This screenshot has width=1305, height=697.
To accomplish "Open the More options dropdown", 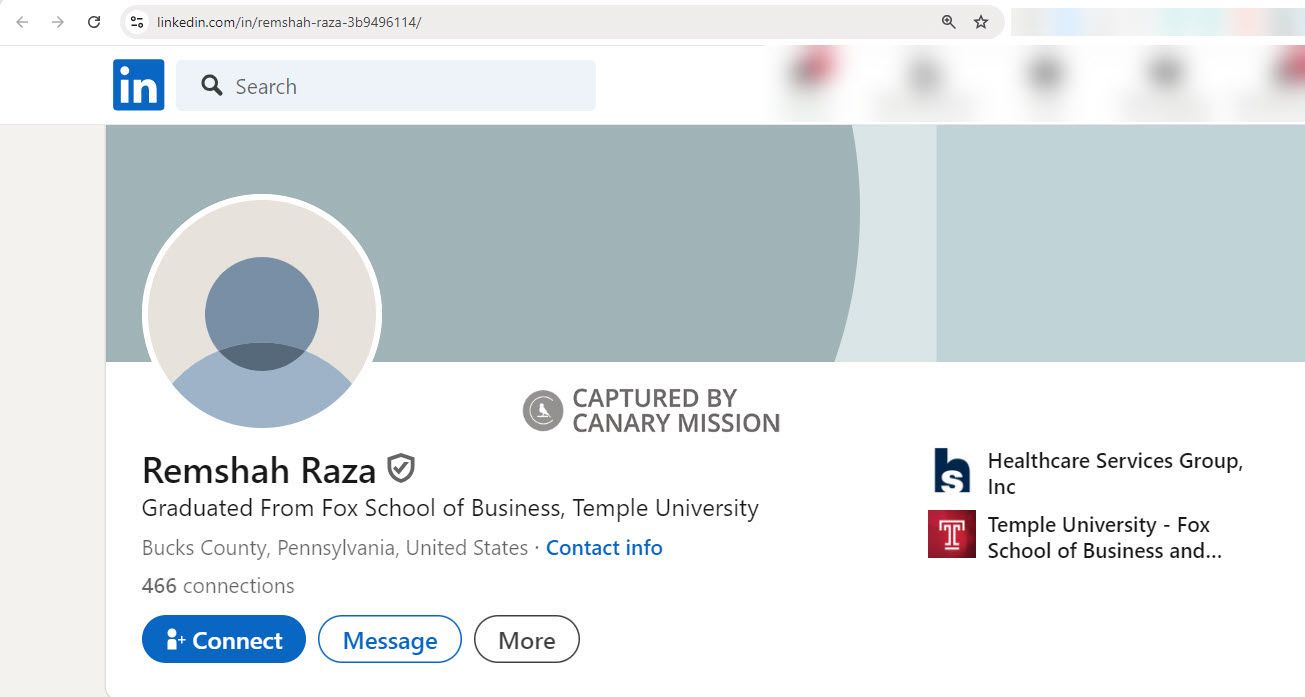I will click(526, 639).
